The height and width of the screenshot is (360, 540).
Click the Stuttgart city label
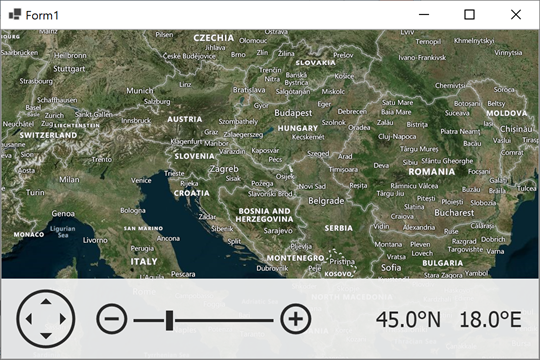pos(69,69)
